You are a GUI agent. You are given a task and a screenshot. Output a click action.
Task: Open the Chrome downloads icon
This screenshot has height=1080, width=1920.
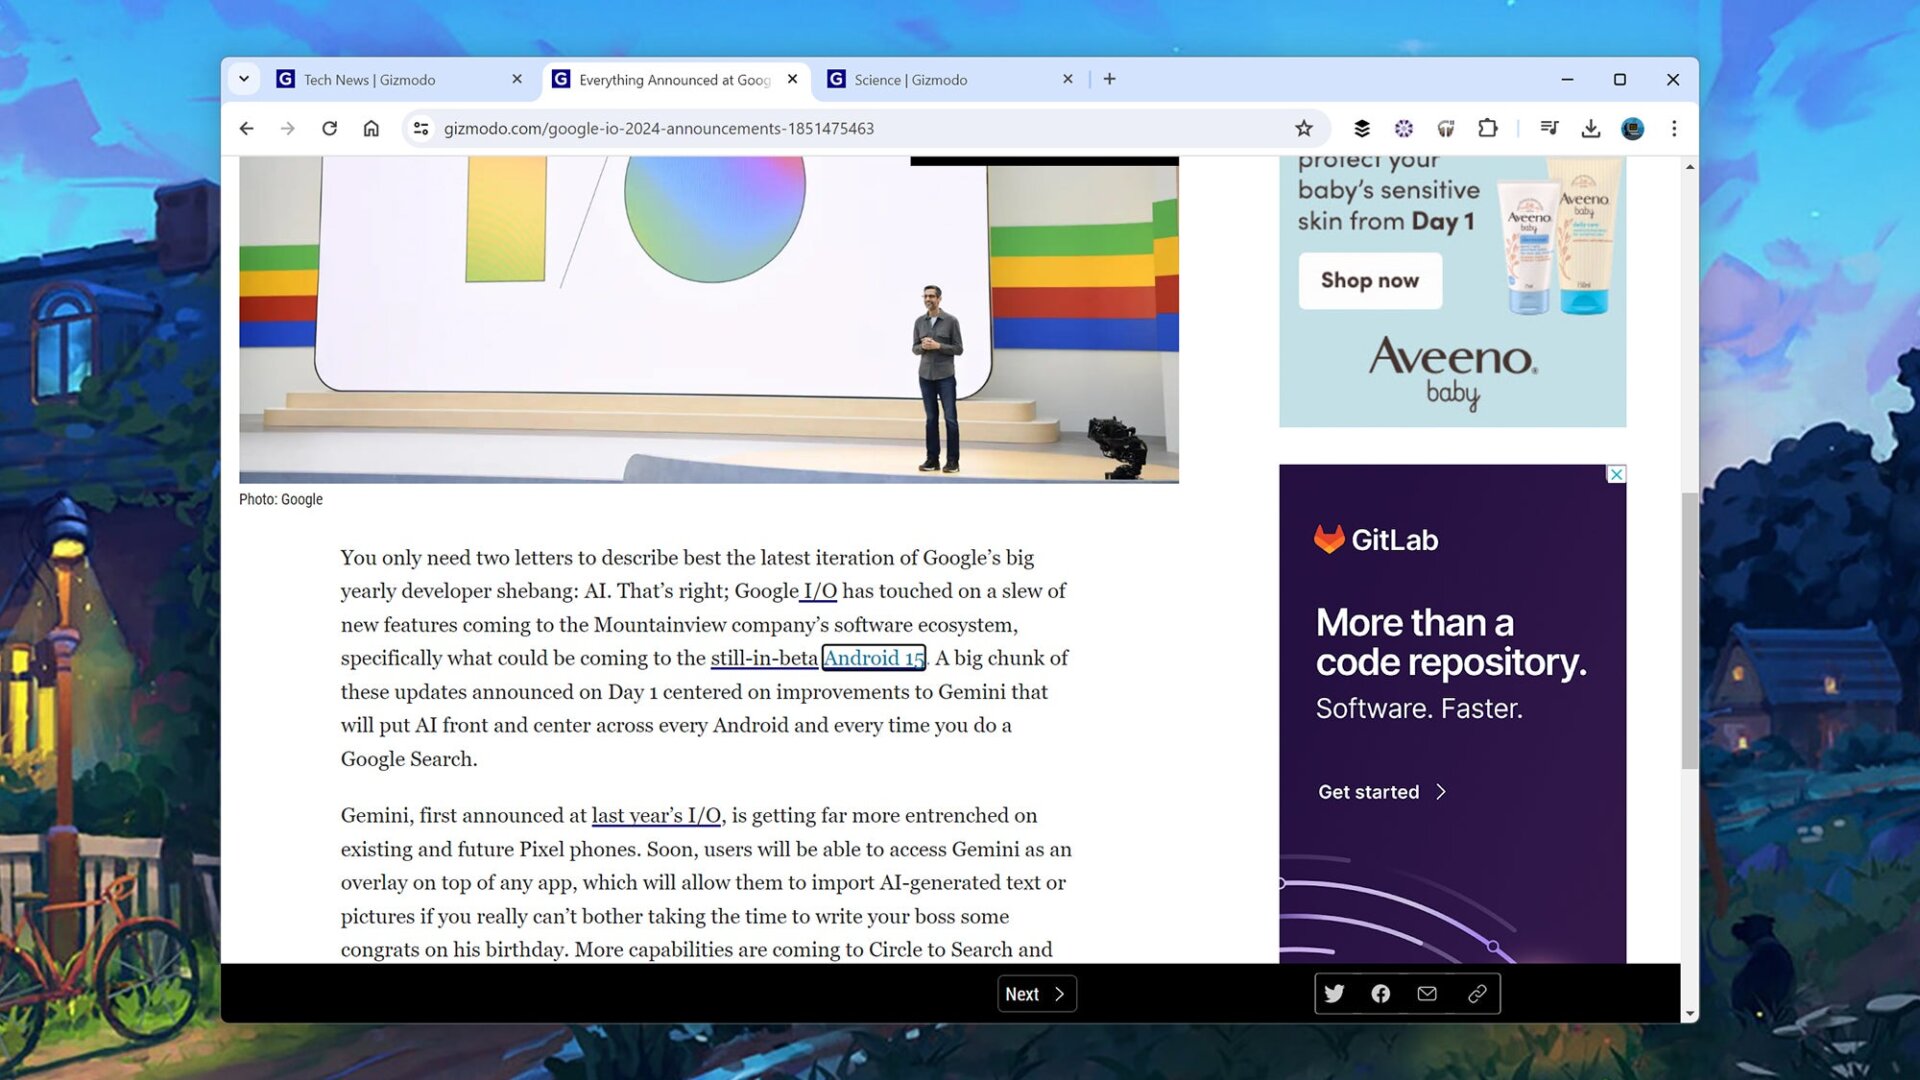(1590, 128)
